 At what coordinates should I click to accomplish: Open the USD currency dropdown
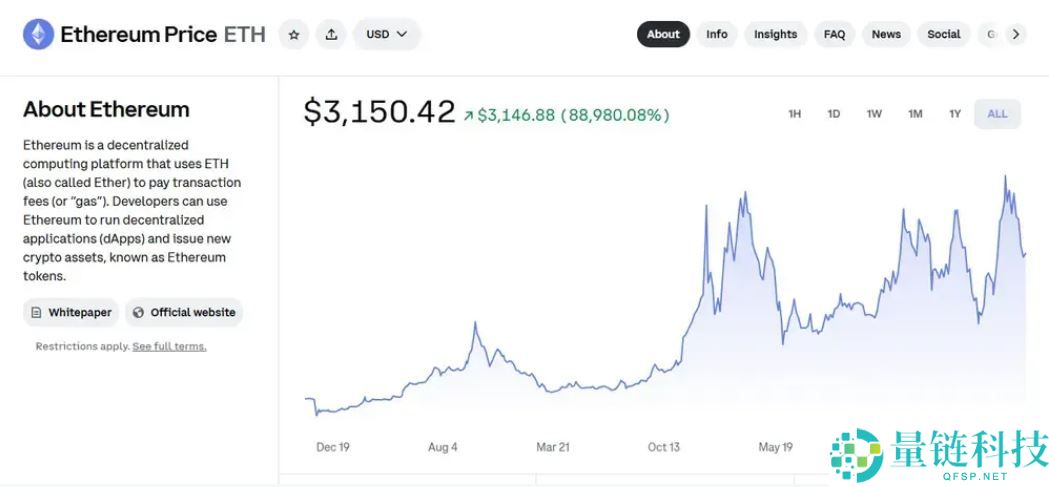386,34
